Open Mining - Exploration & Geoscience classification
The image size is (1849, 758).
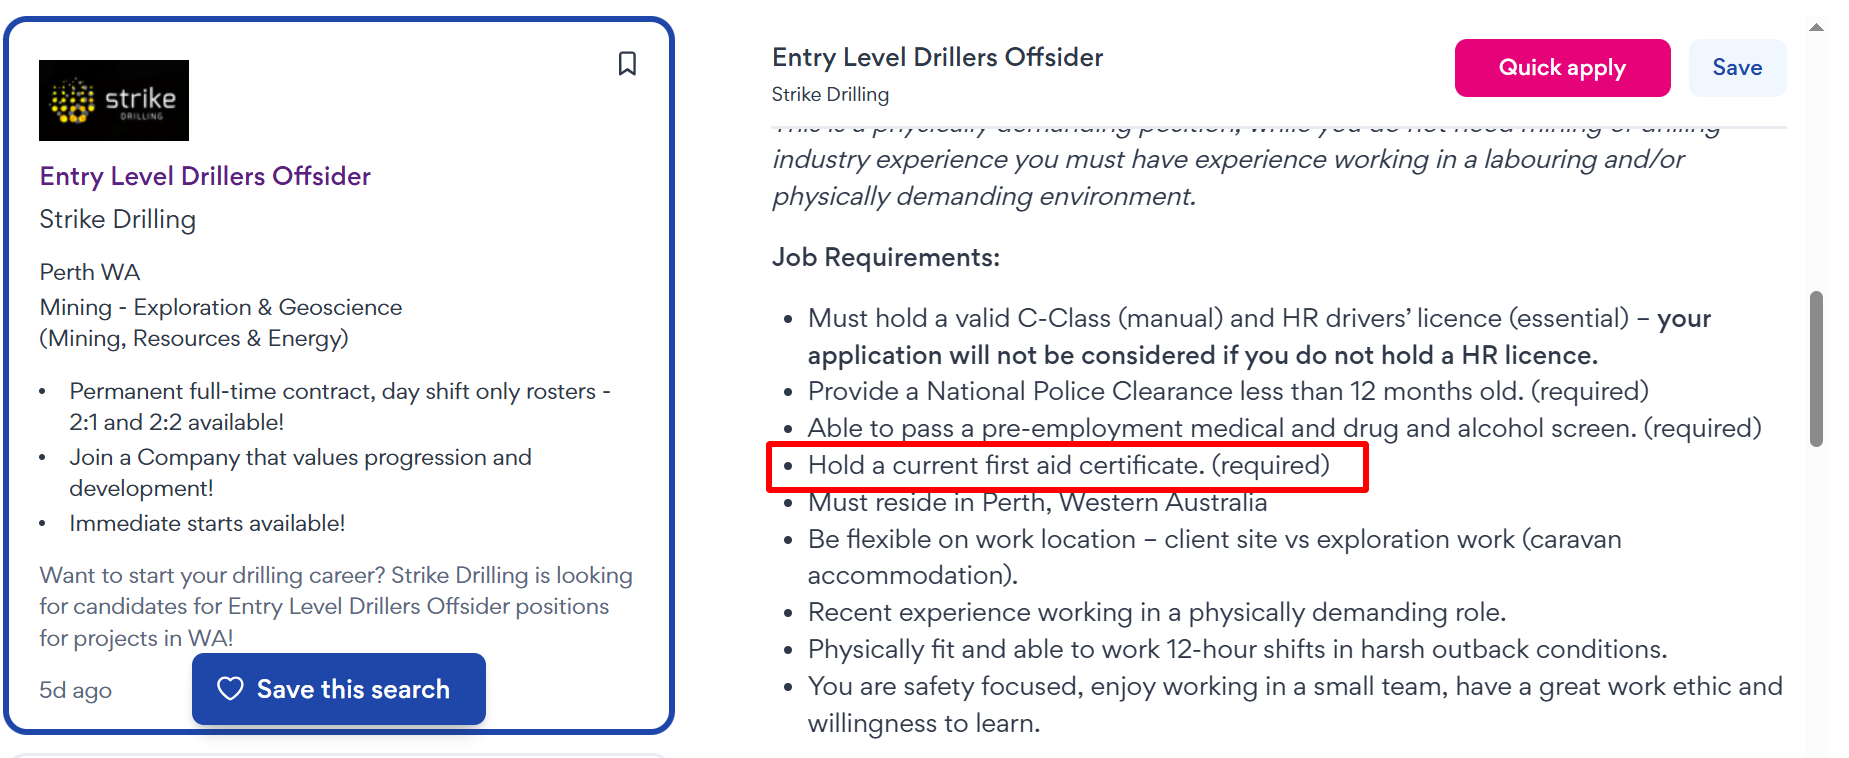(x=221, y=307)
